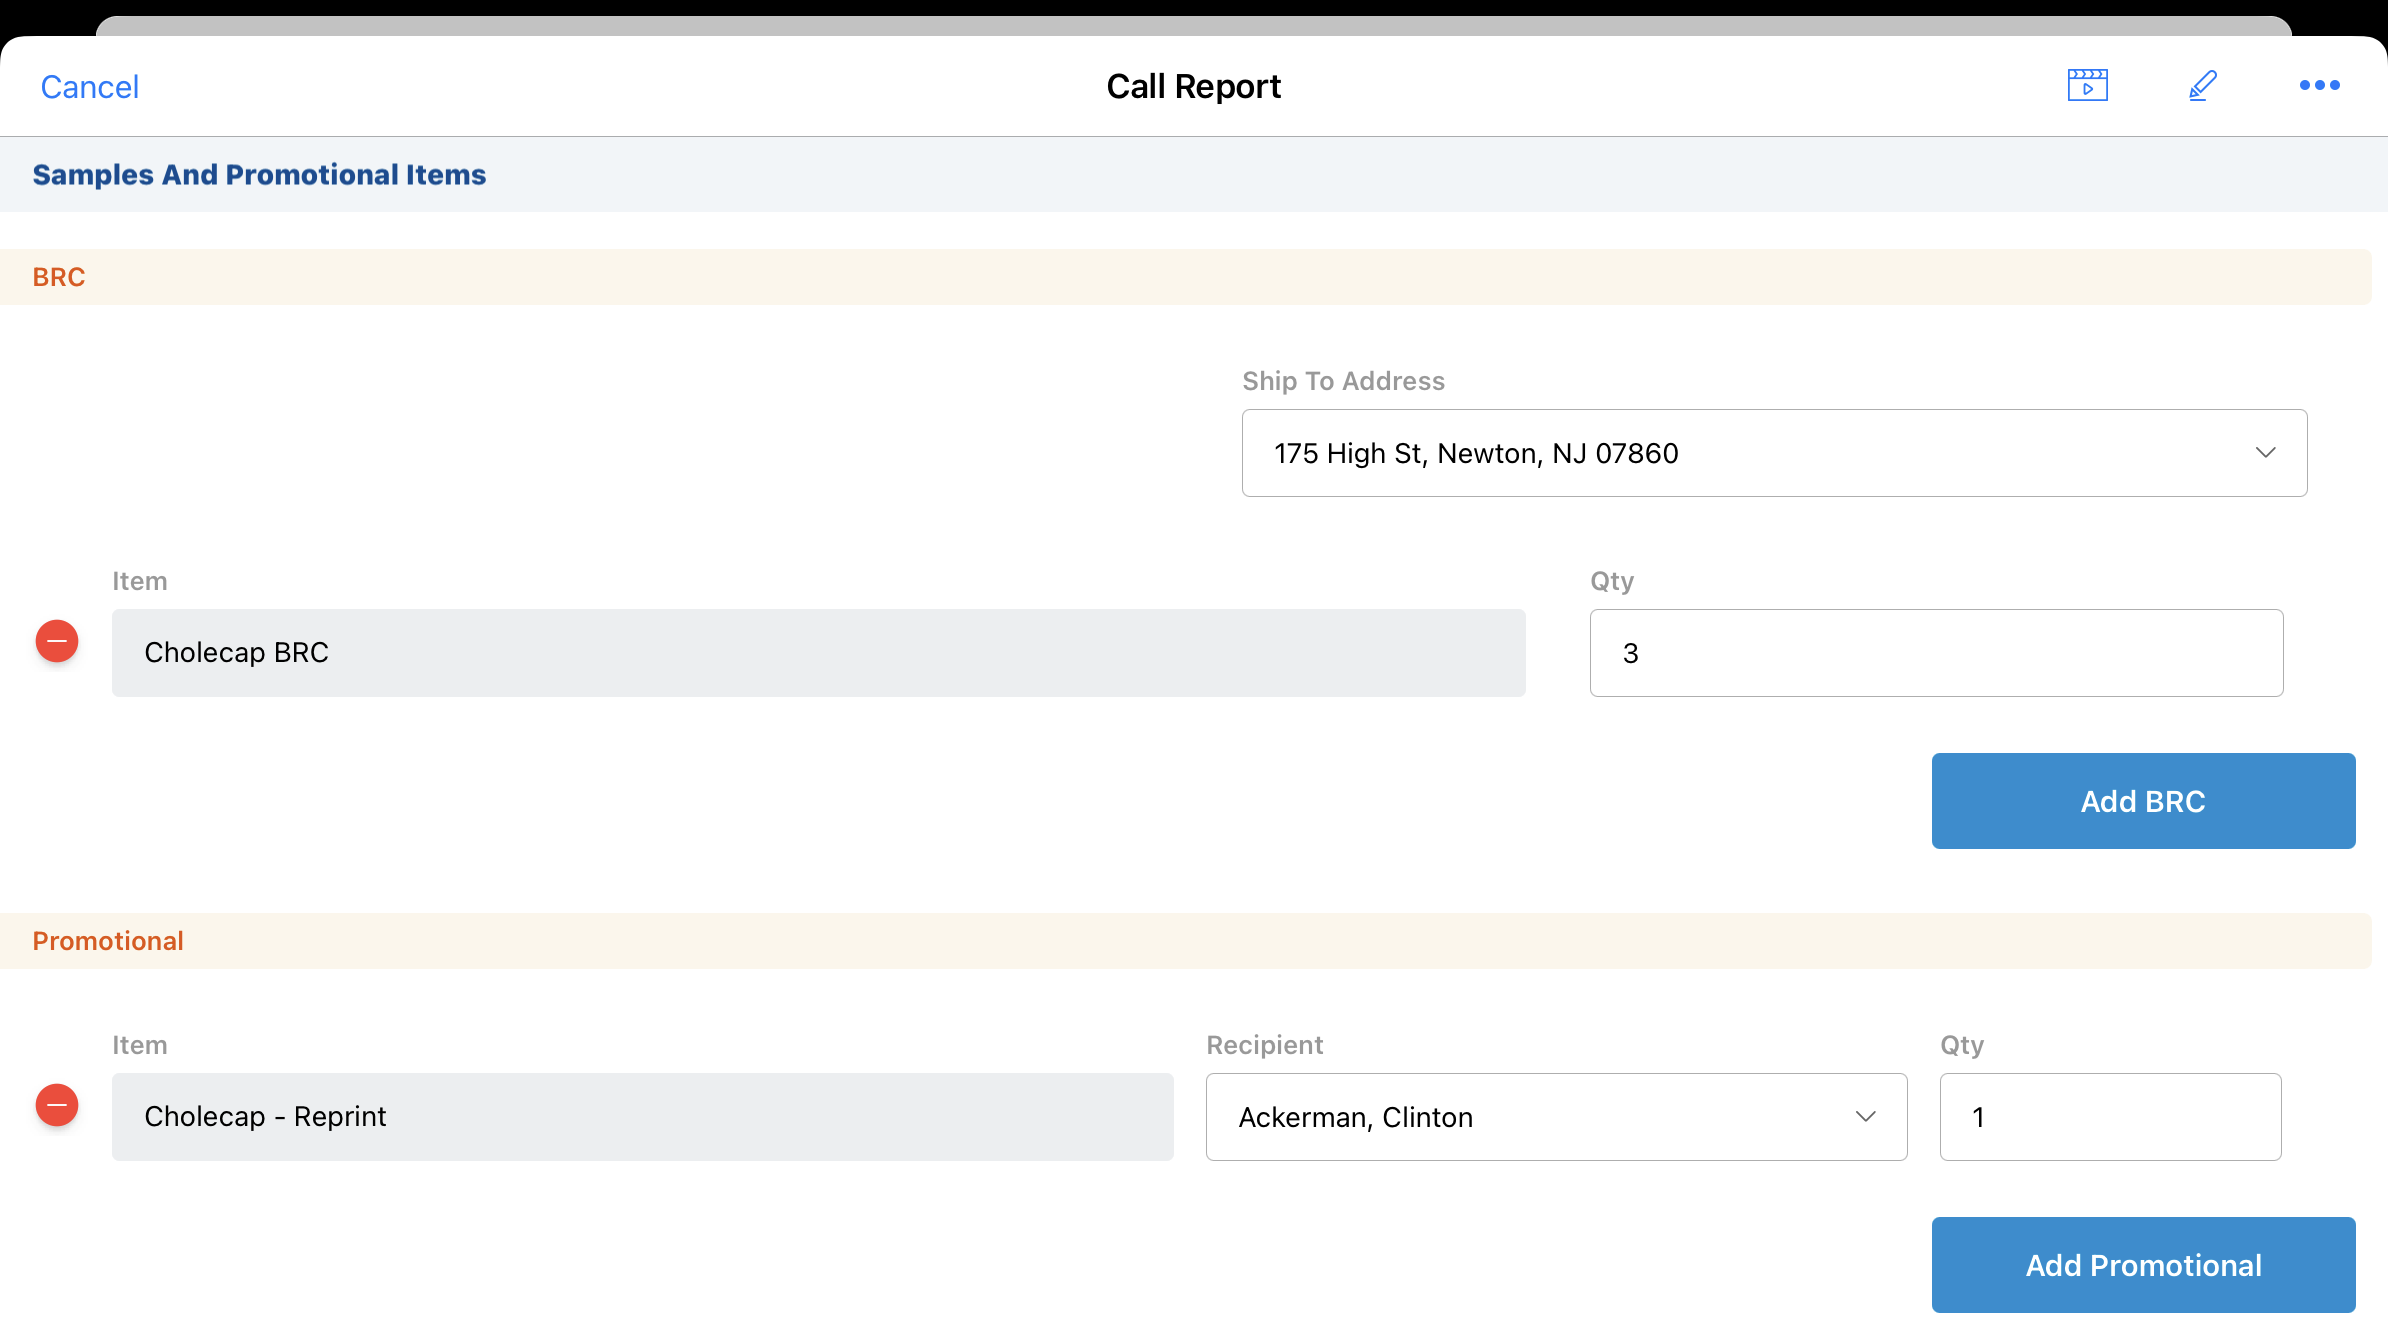Cancel the Call Report
Viewport: 2388px width, 1337px height.
(x=89, y=87)
